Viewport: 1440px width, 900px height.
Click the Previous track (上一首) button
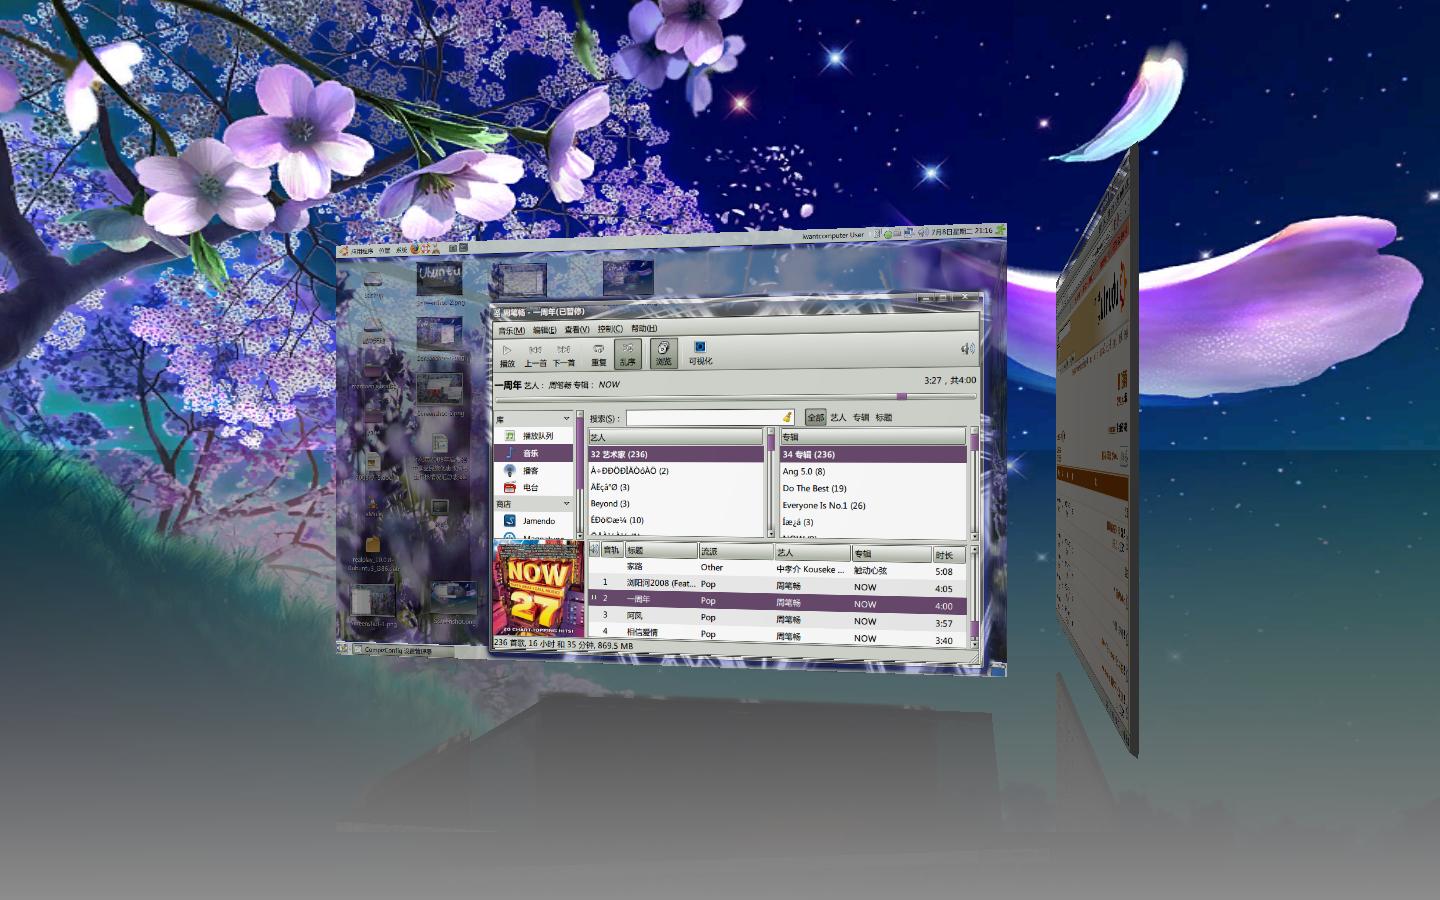[535, 355]
